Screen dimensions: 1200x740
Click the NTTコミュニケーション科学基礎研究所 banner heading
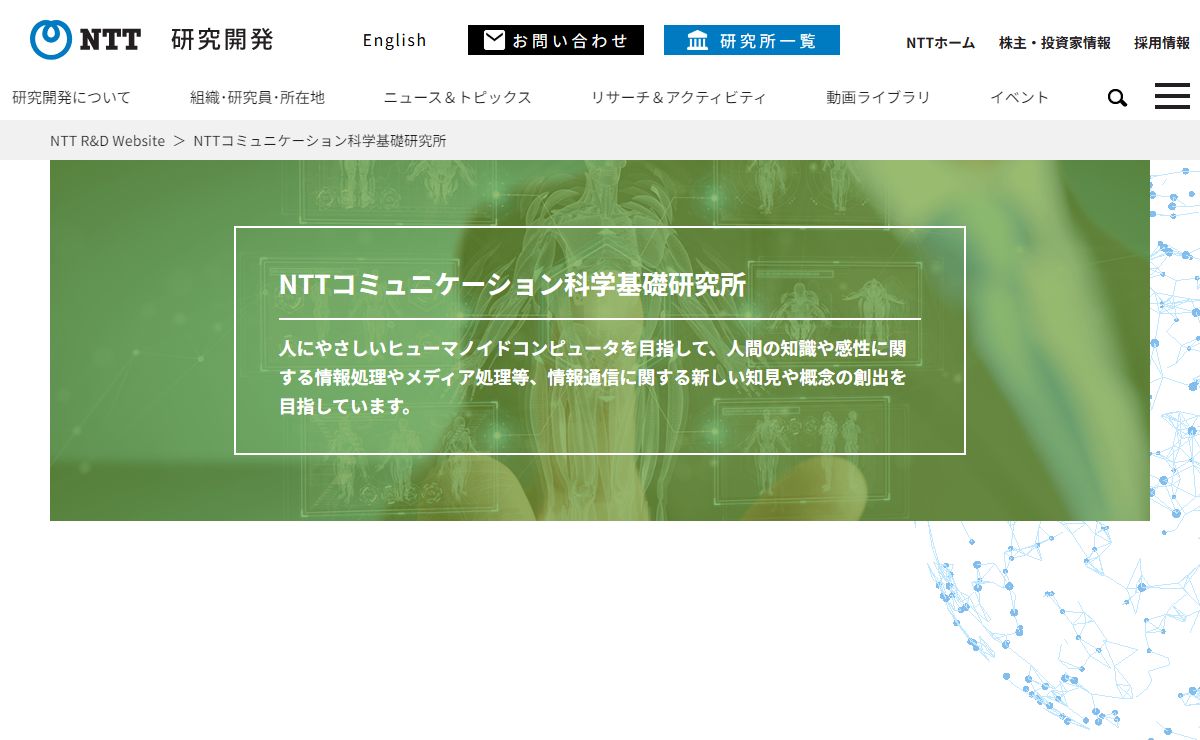[x=513, y=284]
